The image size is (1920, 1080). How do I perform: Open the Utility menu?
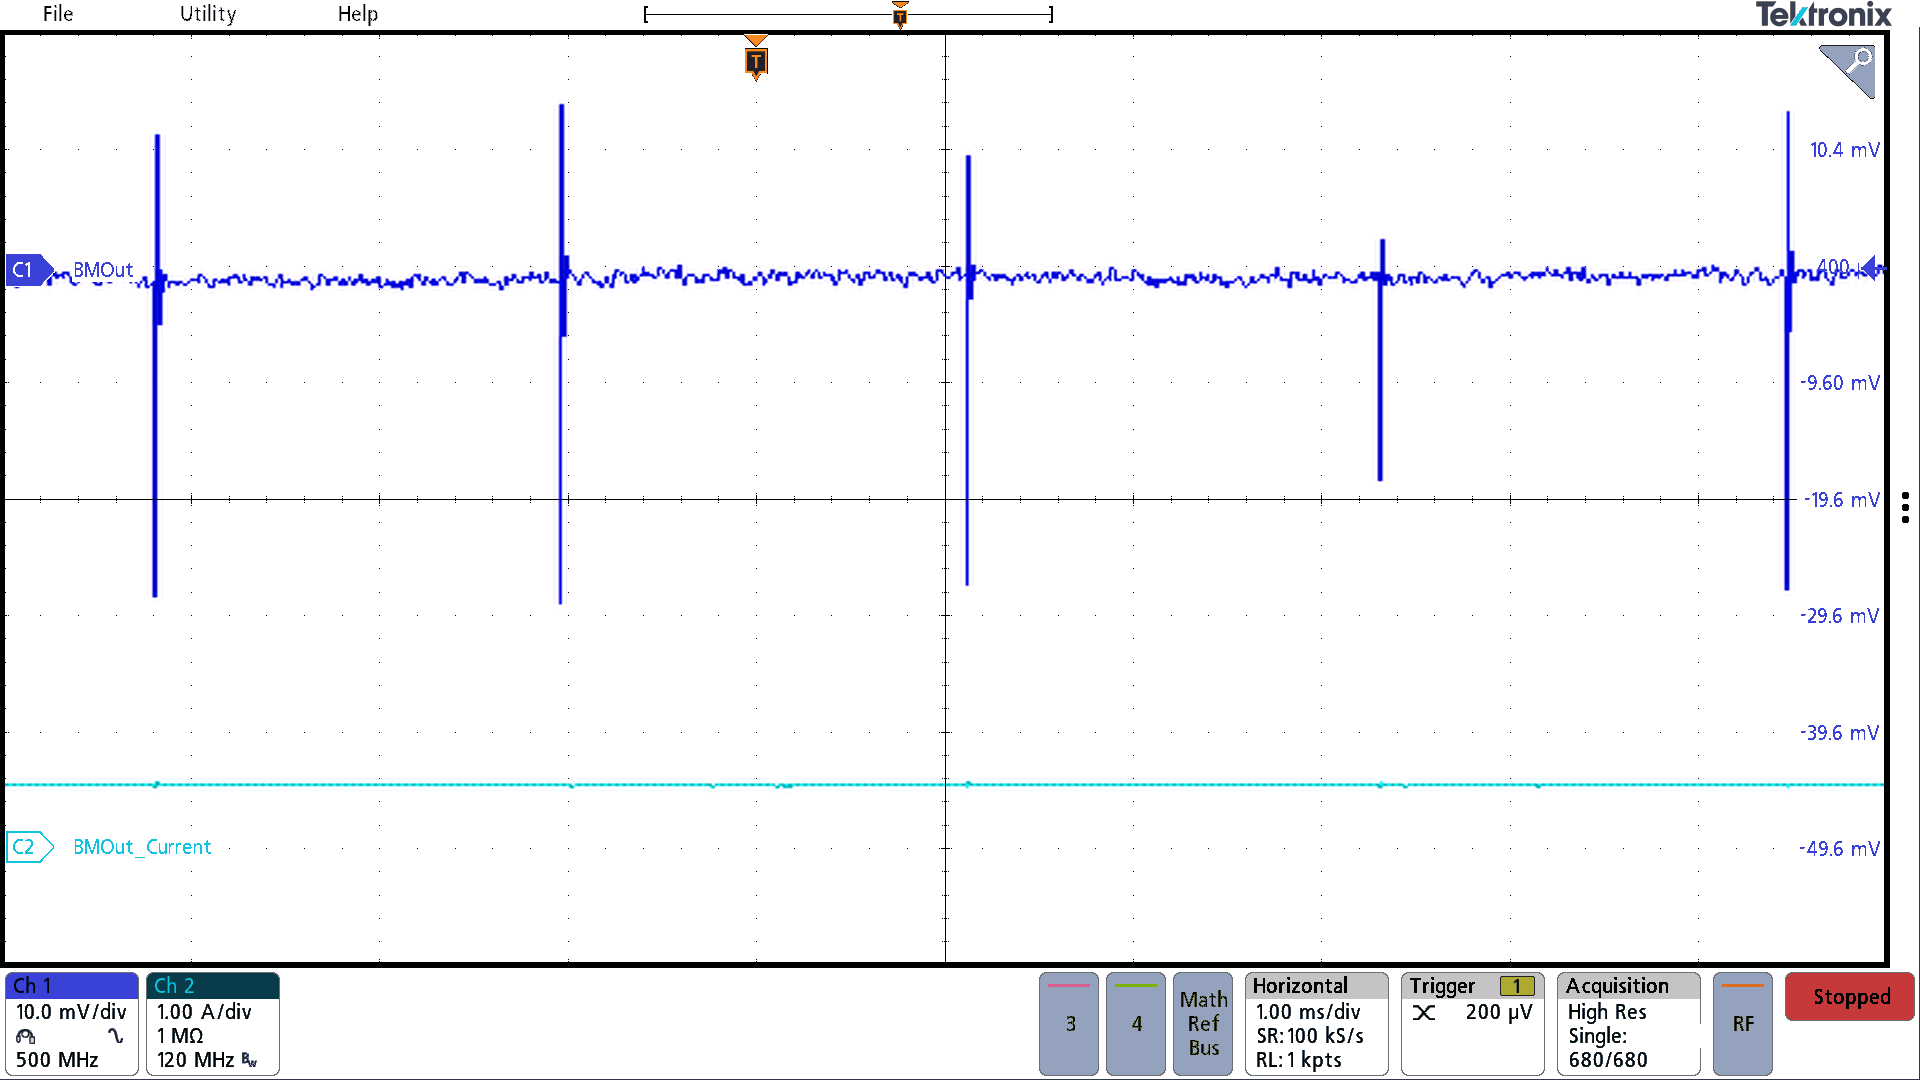pyautogui.click(x=207, y=14)
